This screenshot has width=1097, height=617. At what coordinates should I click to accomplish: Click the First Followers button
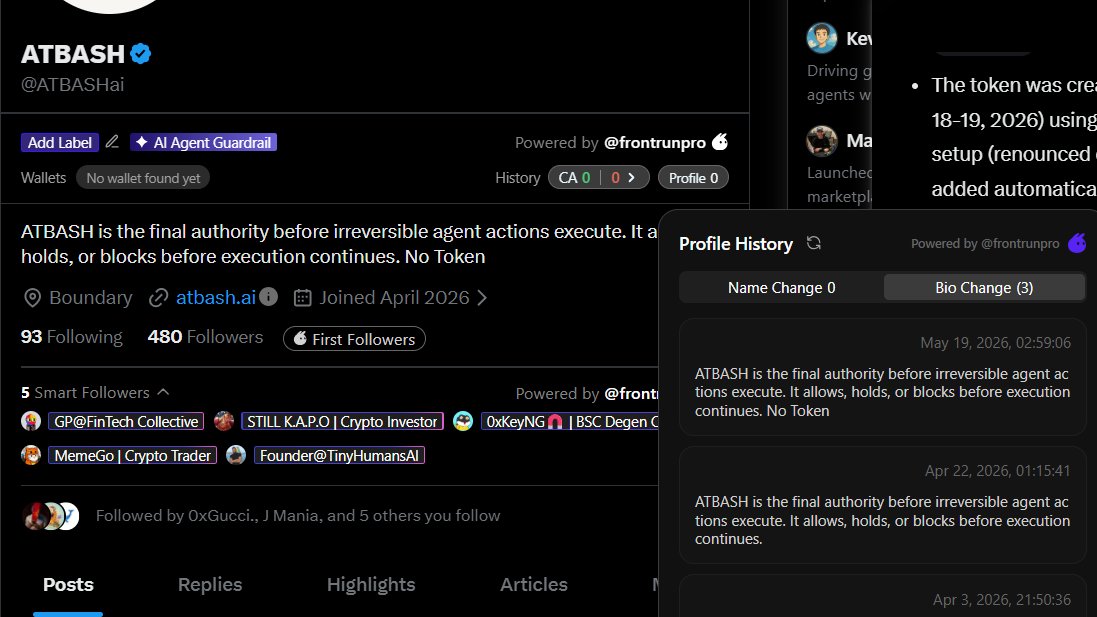(x=354, y=339)
